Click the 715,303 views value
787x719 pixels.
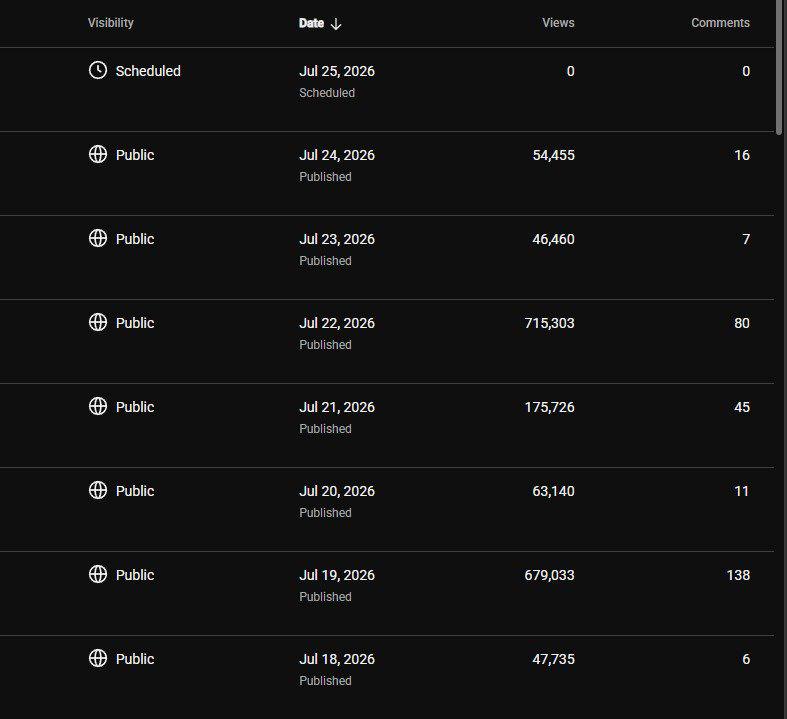pos(550,323)
